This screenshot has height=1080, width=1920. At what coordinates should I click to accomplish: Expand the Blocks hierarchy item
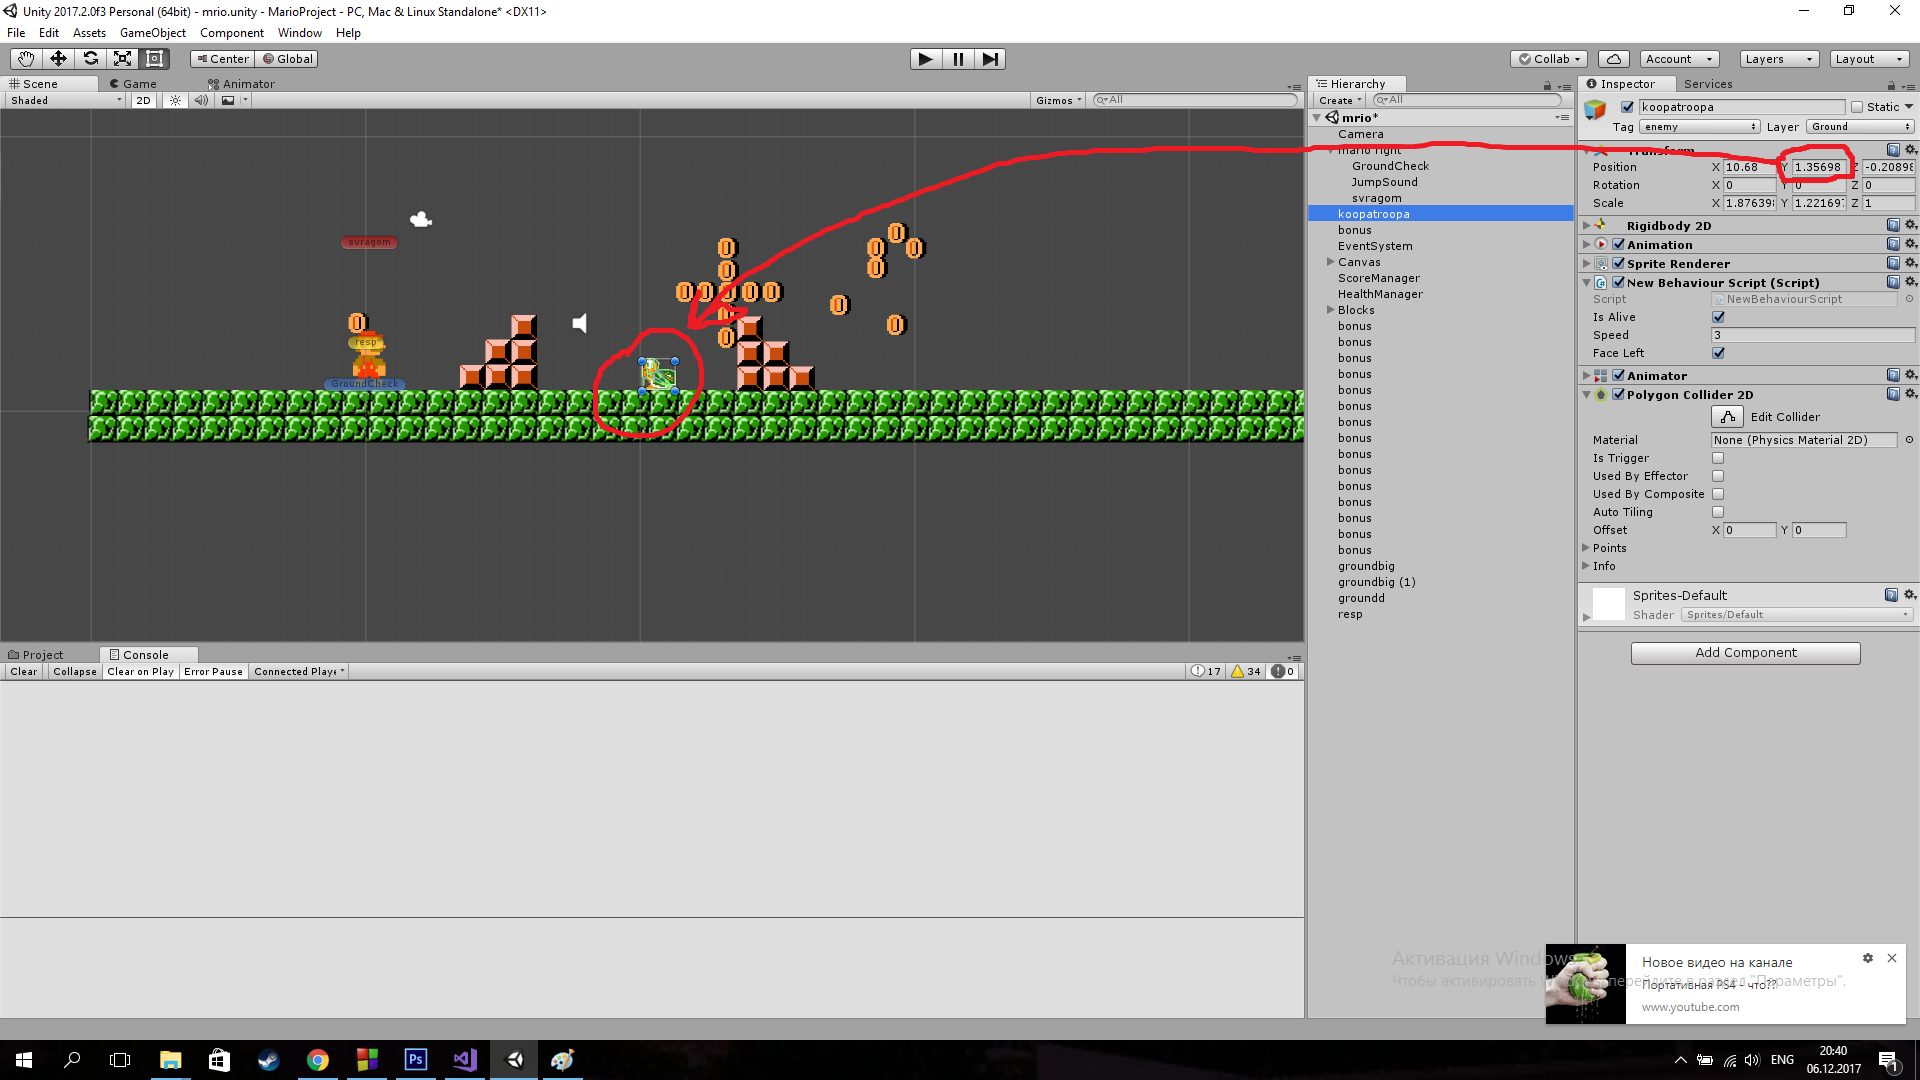[1330, 310]
